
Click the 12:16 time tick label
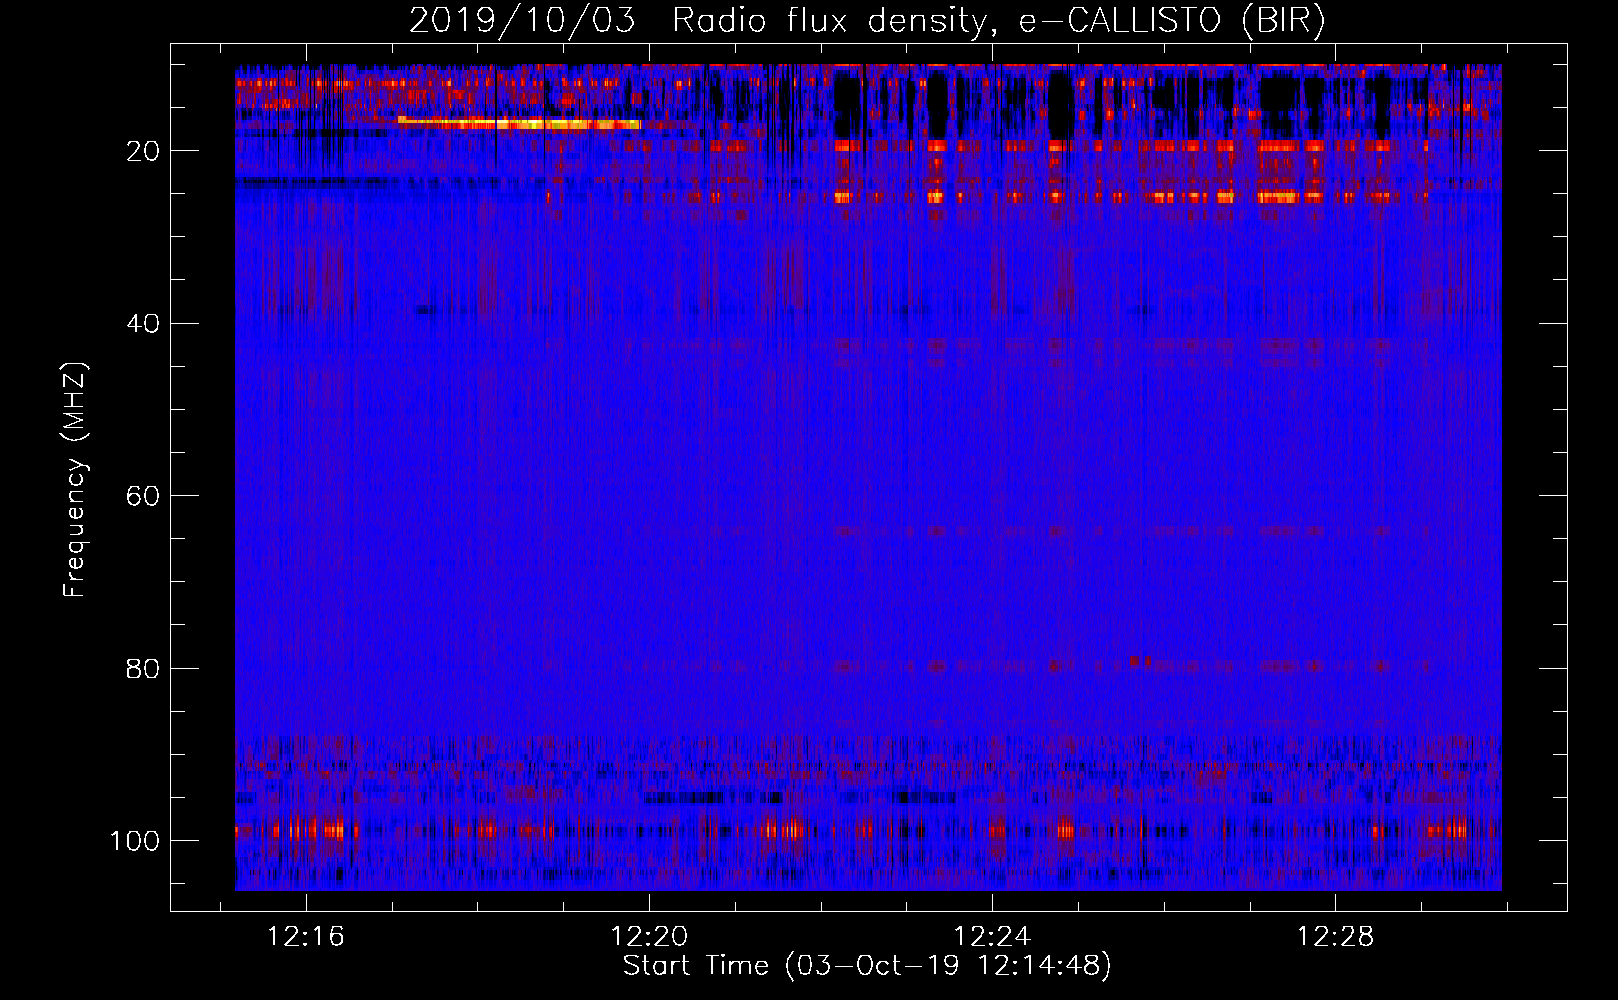click(306, 936)
